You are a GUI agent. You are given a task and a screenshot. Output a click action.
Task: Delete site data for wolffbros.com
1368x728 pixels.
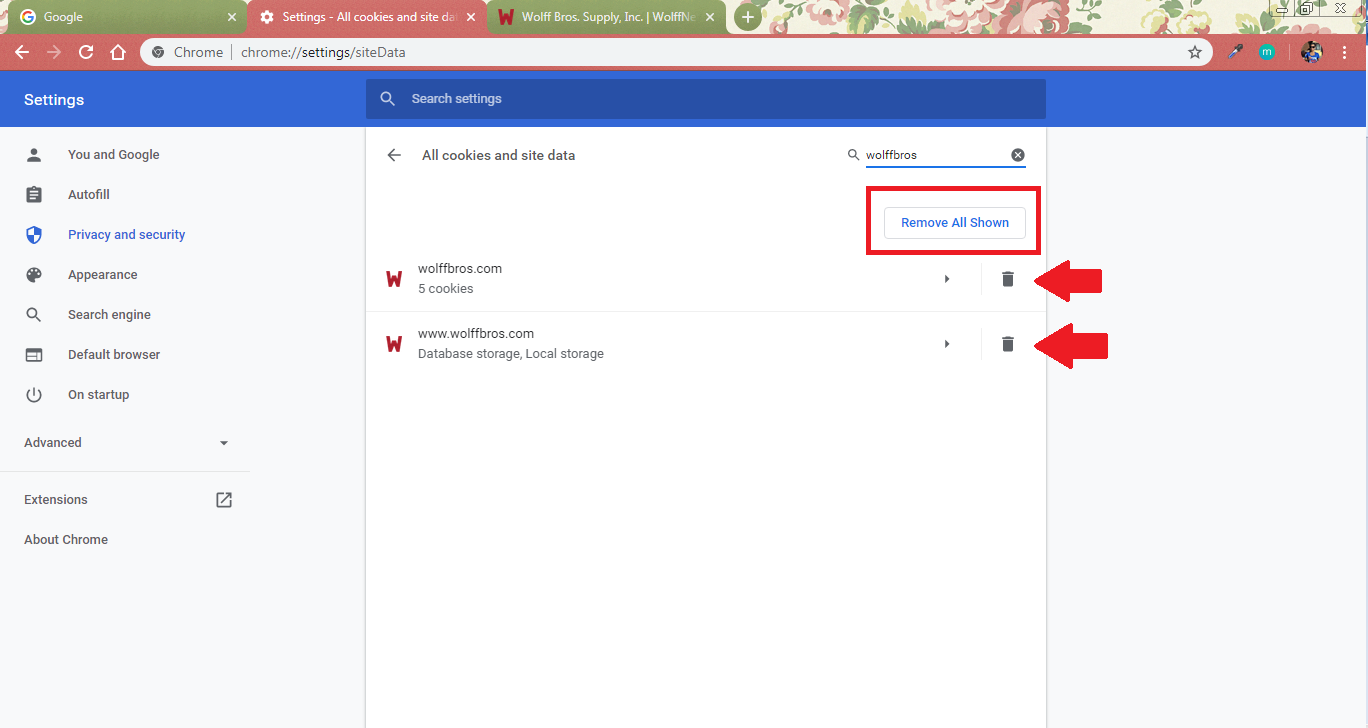tap(1008, 279)
